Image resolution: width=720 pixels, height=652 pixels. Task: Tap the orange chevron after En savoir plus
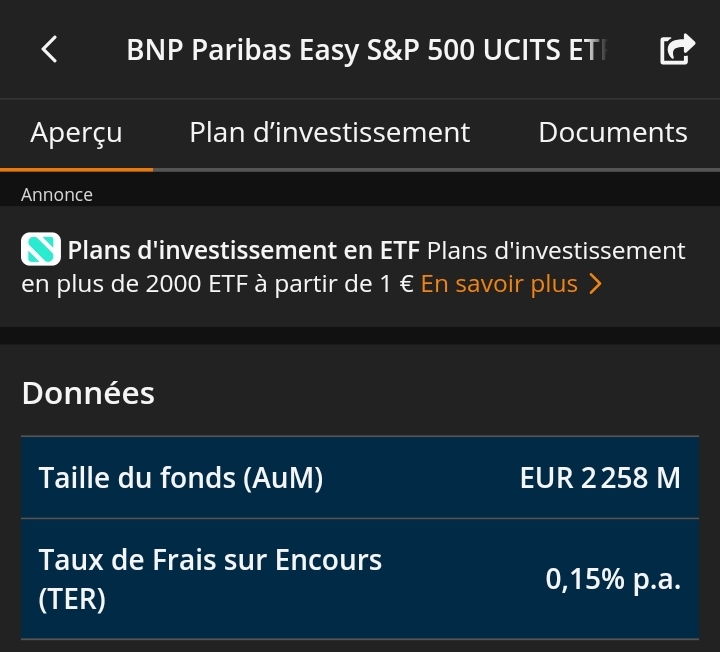tap(596, 284)
